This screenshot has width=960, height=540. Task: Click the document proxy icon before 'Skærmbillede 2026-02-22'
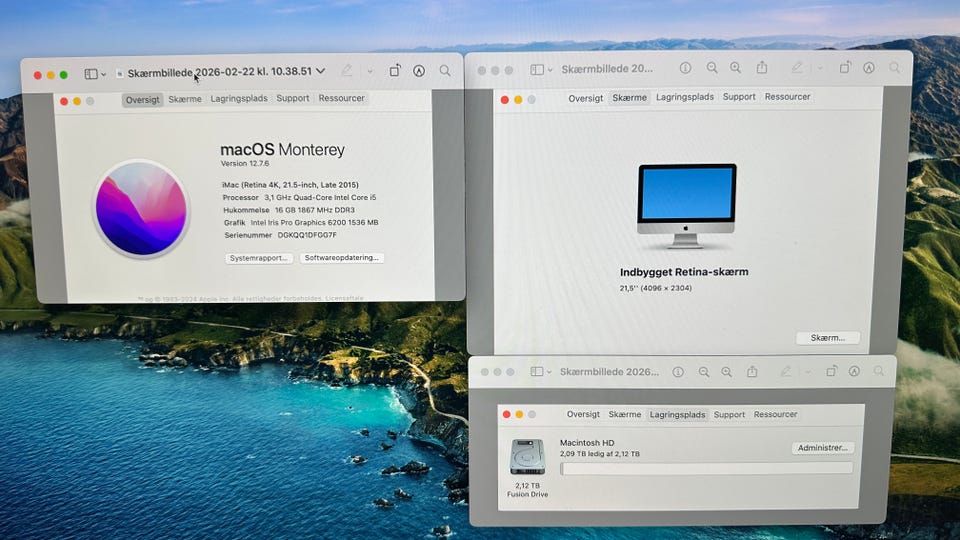120,73
